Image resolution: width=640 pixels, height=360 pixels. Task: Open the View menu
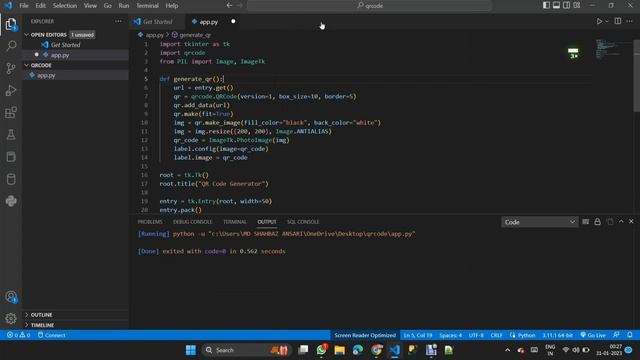coord(90,6)
